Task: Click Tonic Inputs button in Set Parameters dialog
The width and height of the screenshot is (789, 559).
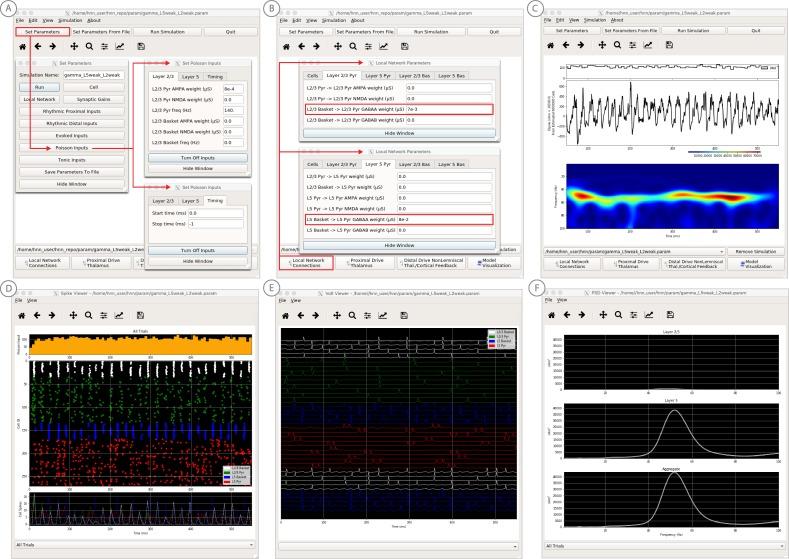Action: [x=72, y=160]
